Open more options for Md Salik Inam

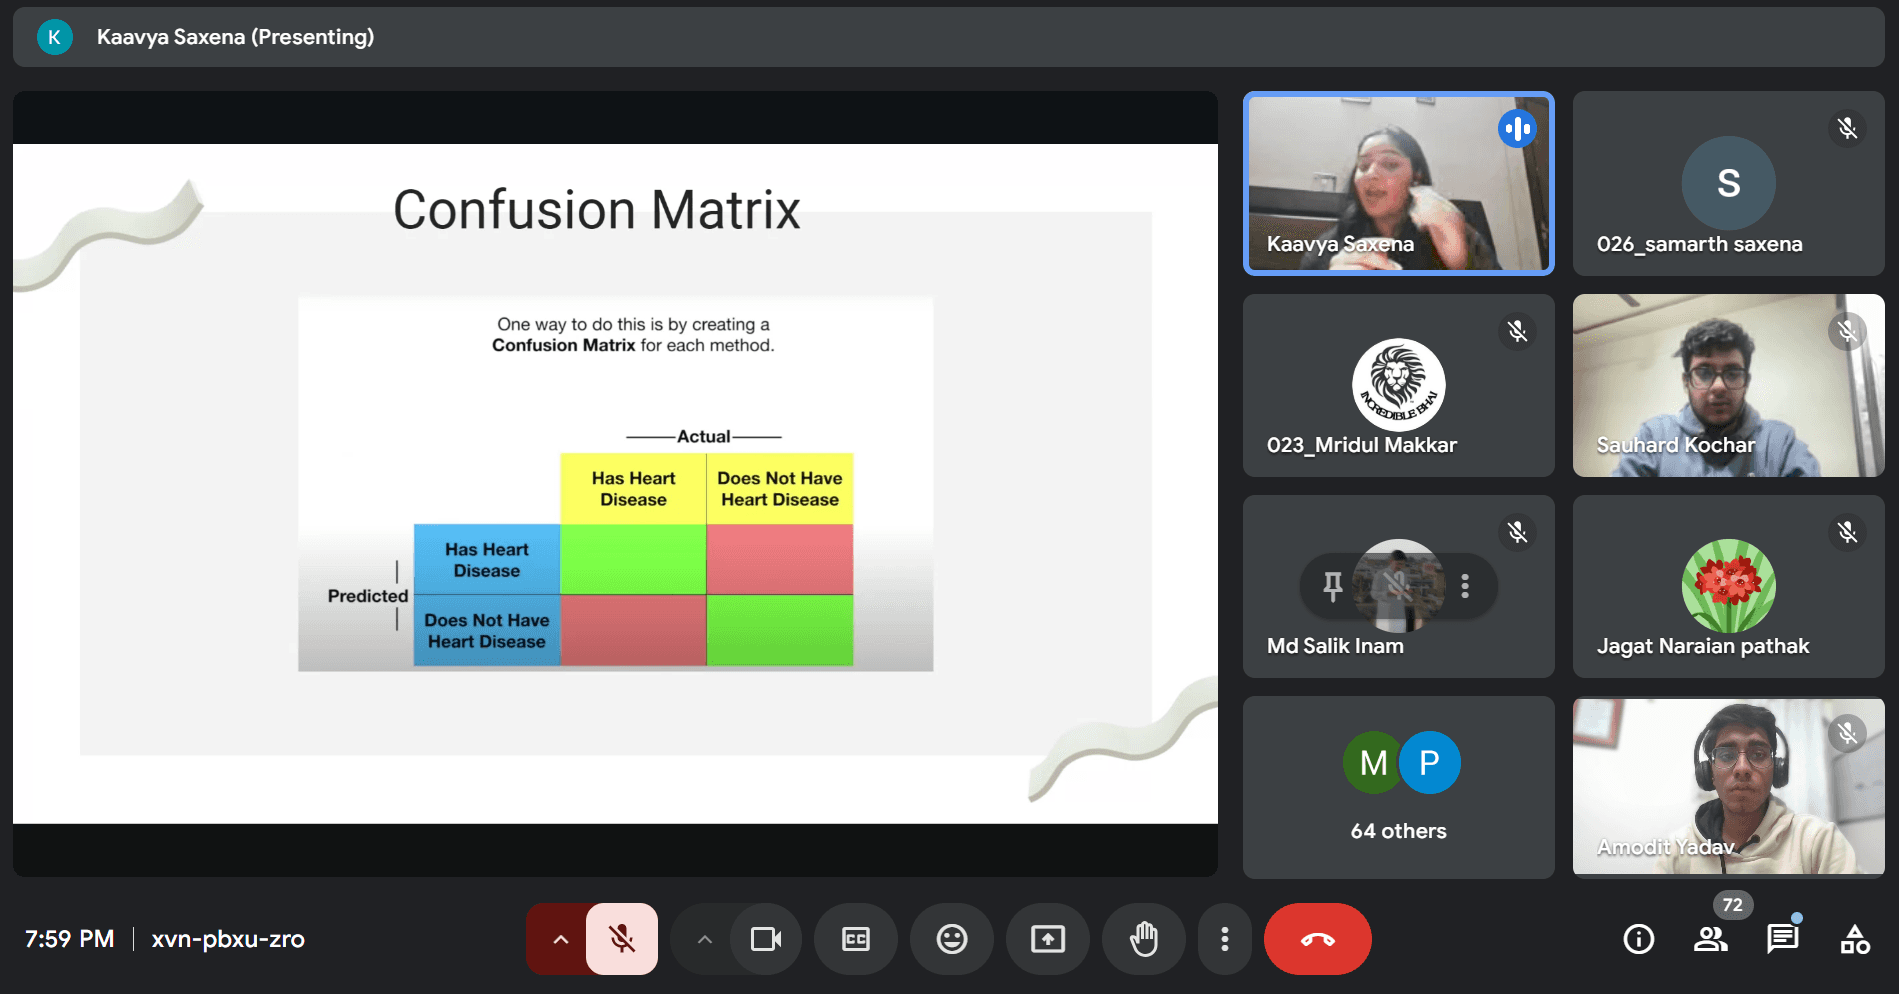coord(1465,586)
